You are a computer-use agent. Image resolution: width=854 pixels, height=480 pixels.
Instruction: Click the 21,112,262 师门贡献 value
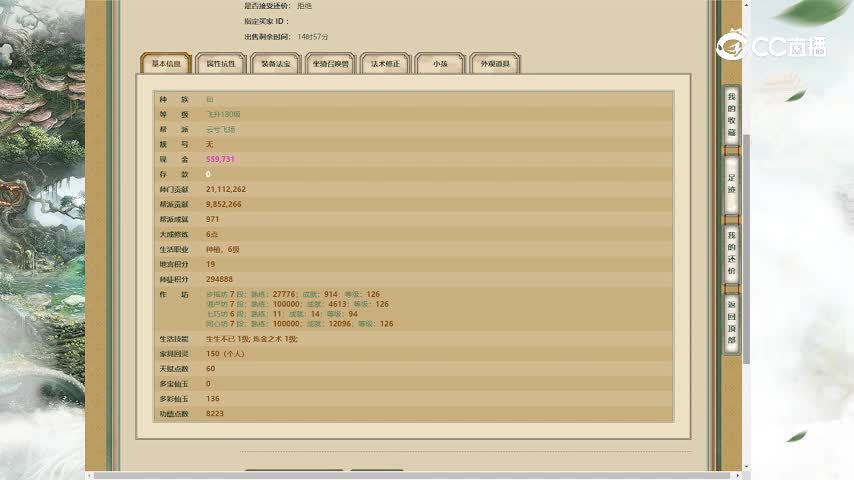pos(226,189)
